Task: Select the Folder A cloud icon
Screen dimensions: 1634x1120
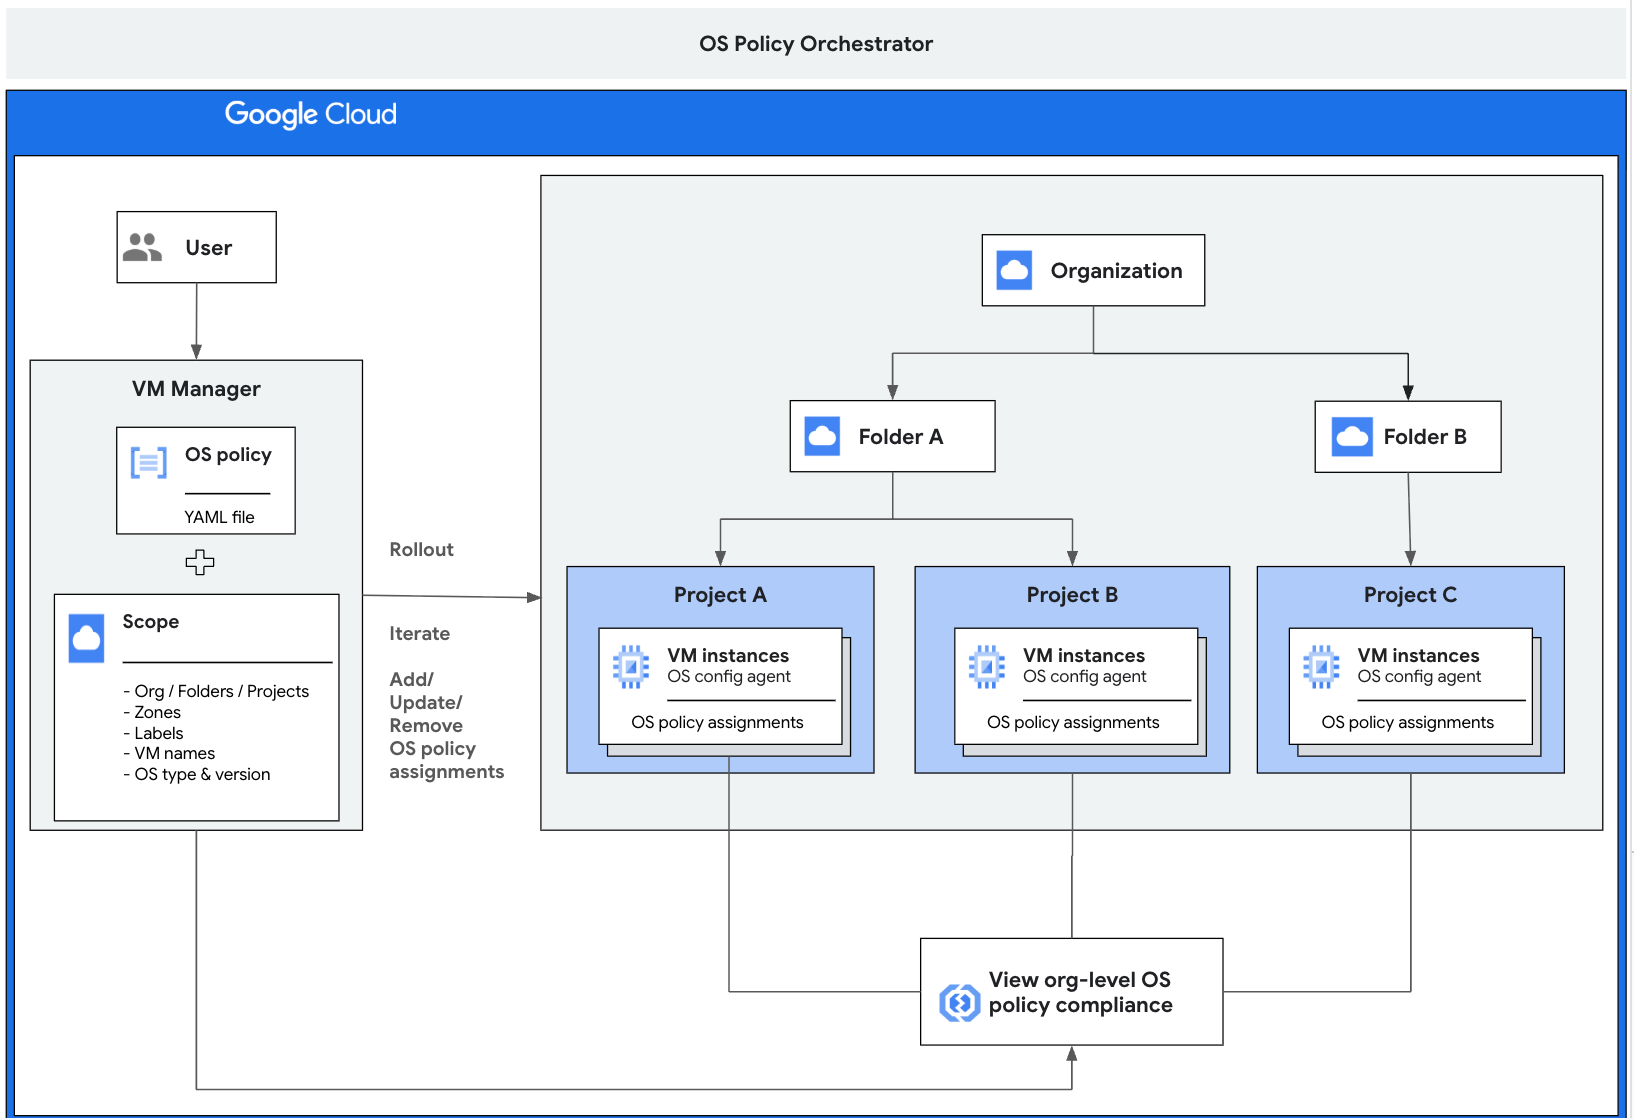Action: 820,436
